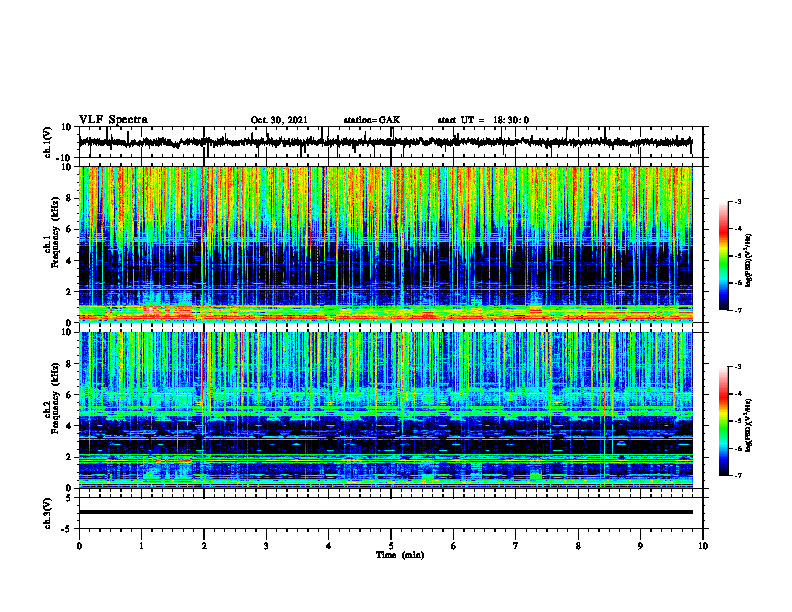This screenshot has width=792, height=612.
Task: Click the "2" tick on the time axis
Action: 204,546
